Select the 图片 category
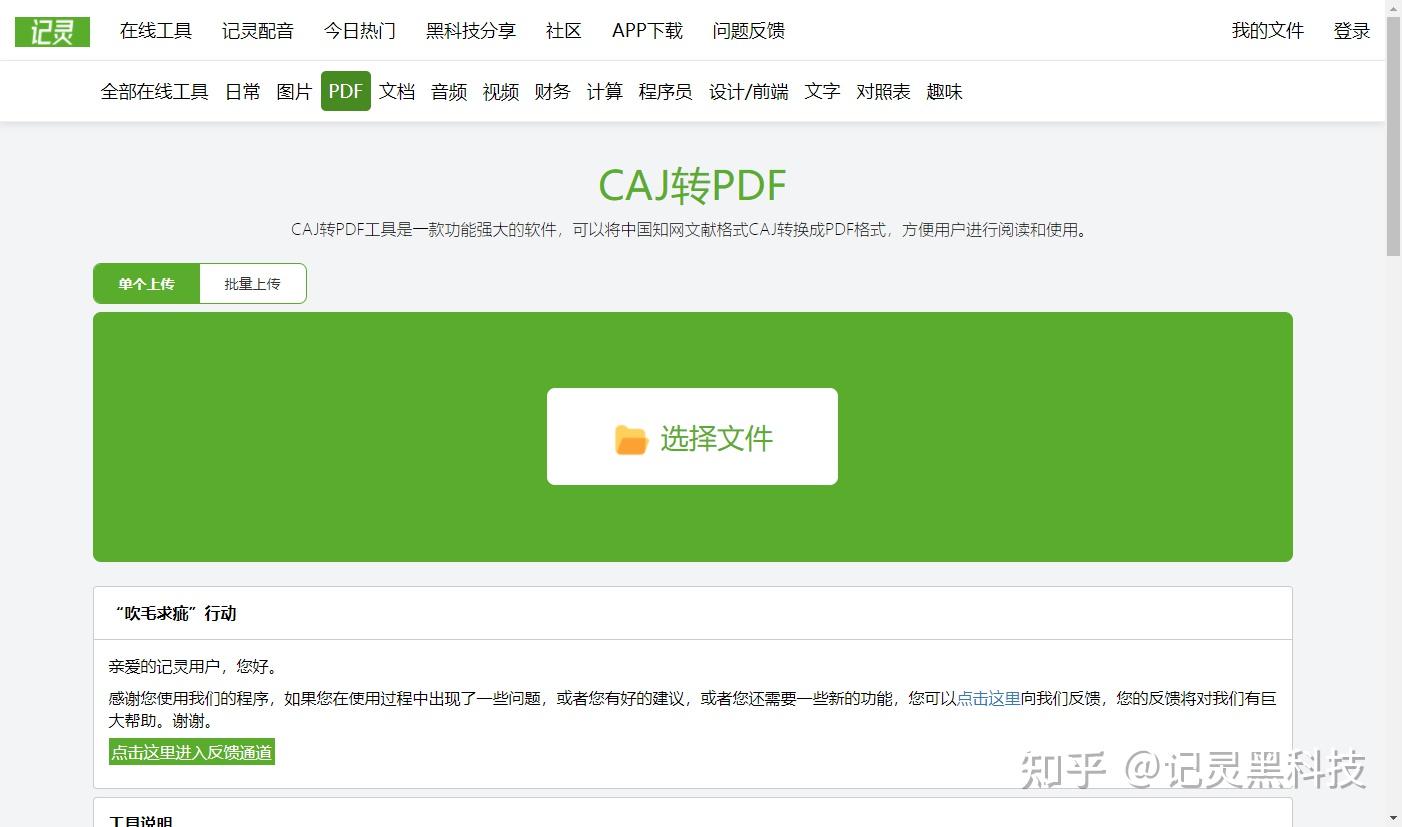 tap(293, 91)
